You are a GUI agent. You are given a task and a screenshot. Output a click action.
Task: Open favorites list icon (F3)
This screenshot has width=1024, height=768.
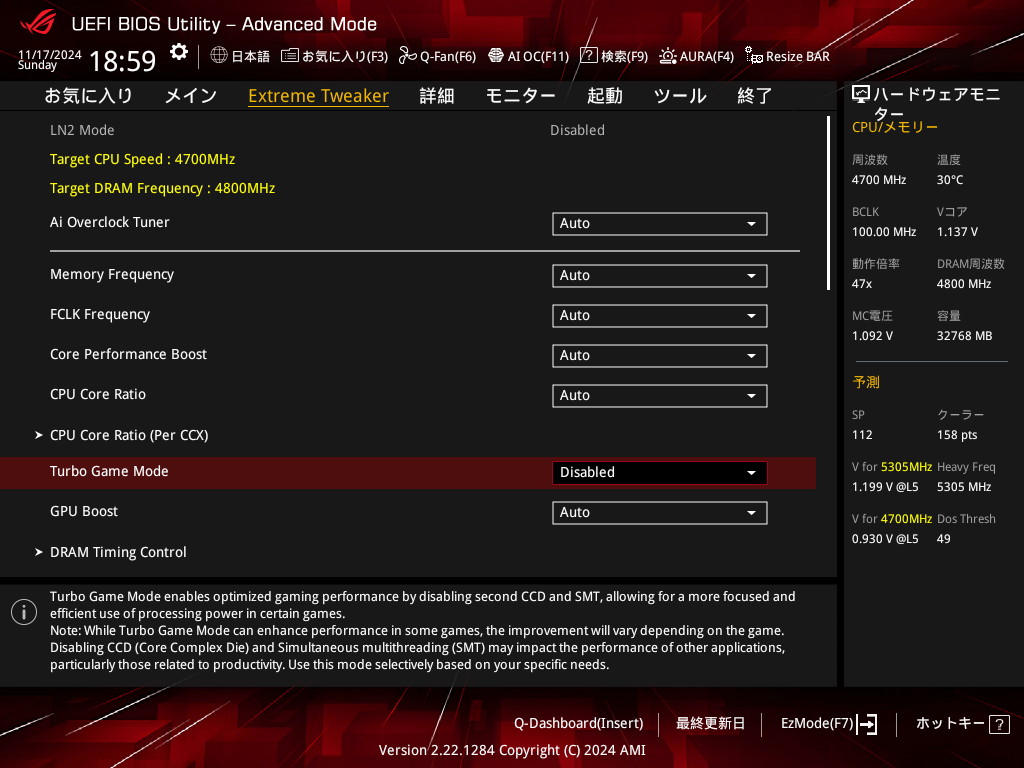[x=290, y=56]
